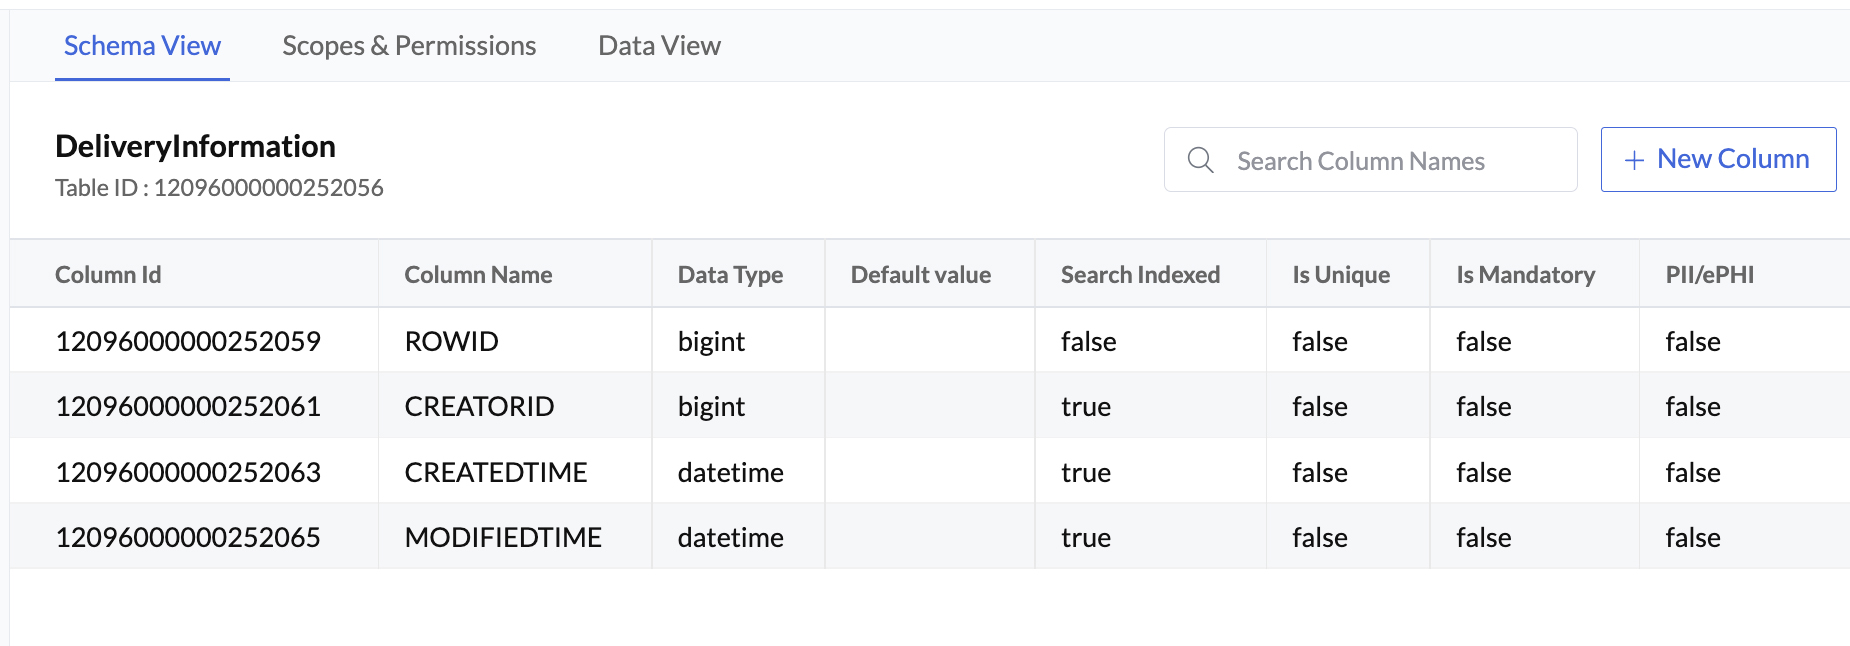Click the Is Unique header

[1341, 275]
